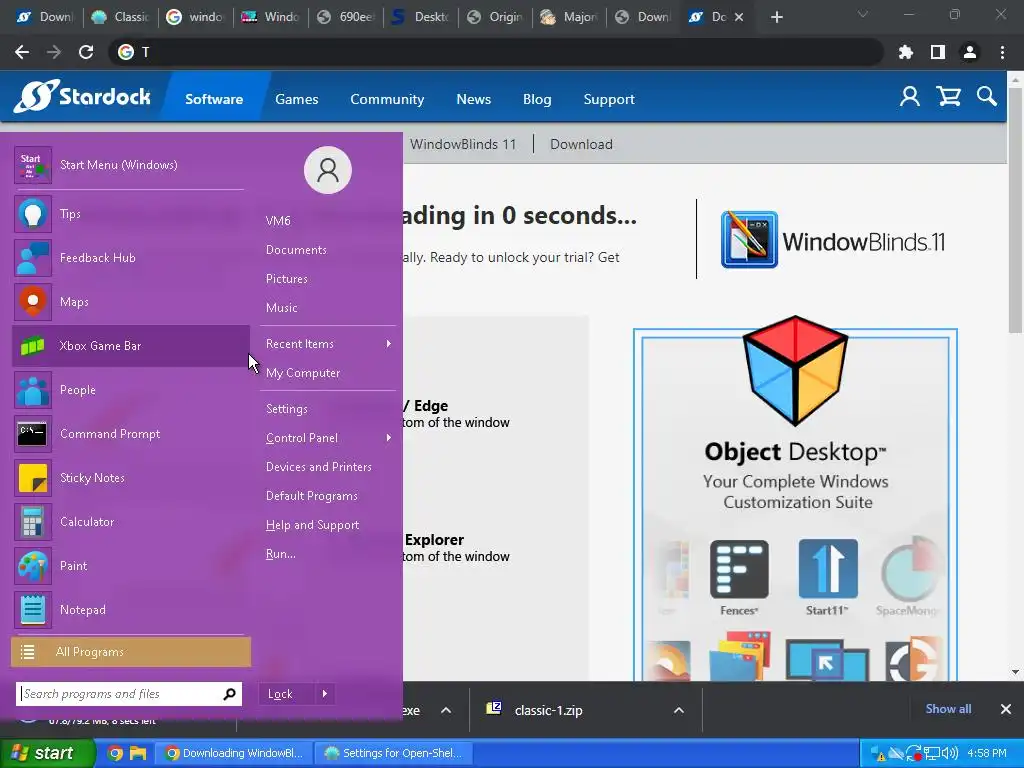This screenshot has height=768, width=1024.
Task: Click WindowBlinds 11 breadcrumb link
Action: pos(463,144)
